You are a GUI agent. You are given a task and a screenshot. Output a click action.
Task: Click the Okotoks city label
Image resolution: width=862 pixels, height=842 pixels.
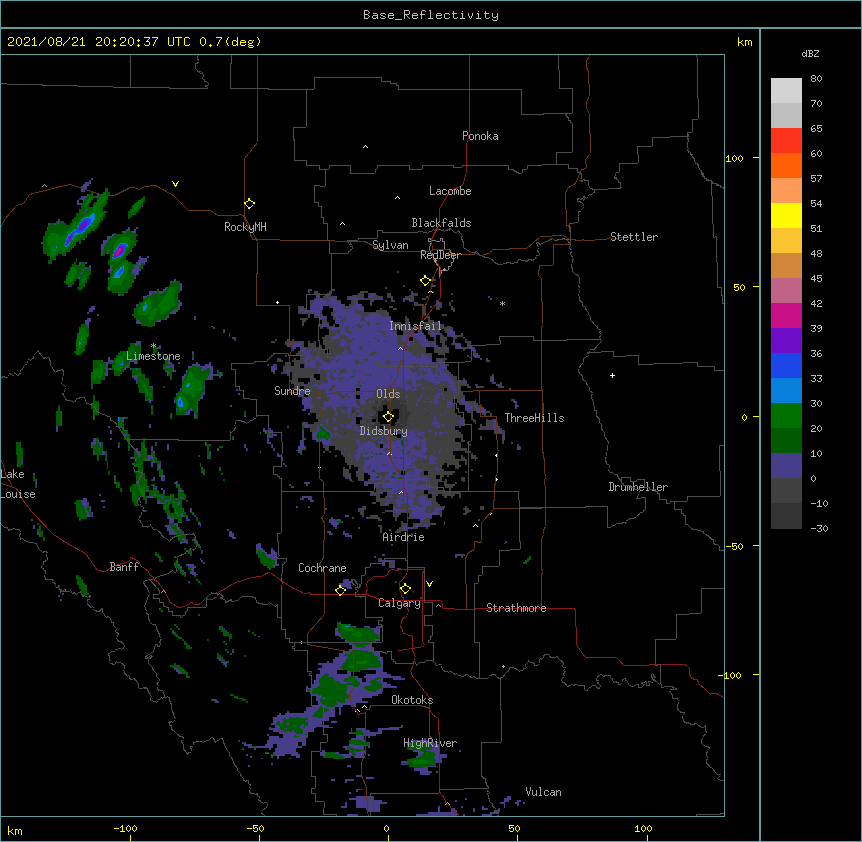click(x=412, y=700)
